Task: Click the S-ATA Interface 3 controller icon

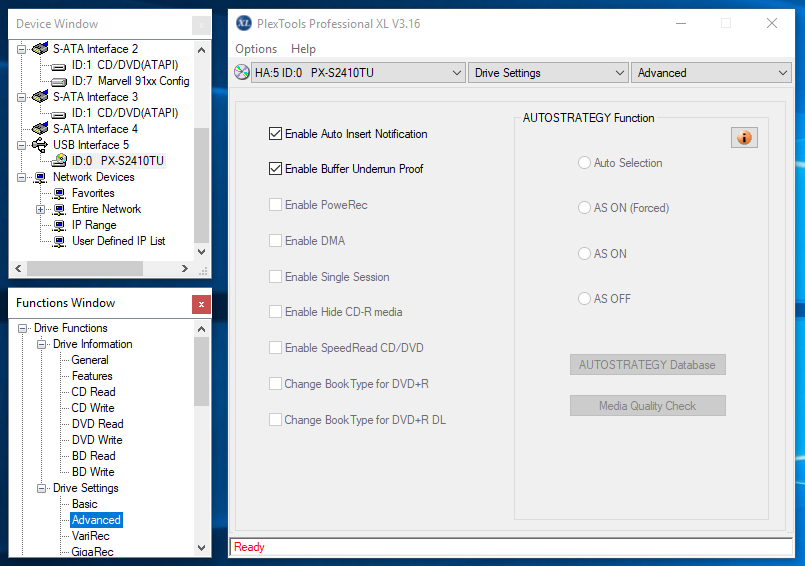Action: click(x=40, y=97)
